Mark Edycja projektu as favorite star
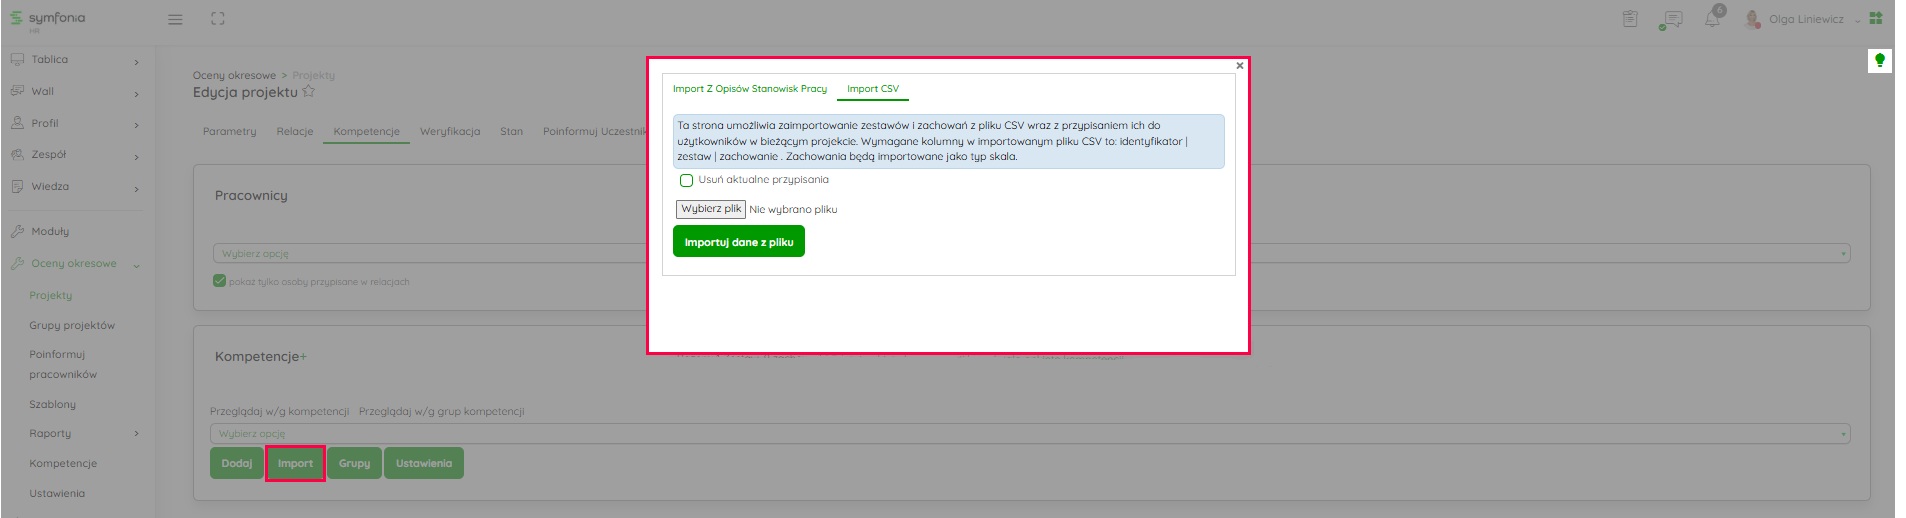 pyautogui.click(x=309, y=92)
